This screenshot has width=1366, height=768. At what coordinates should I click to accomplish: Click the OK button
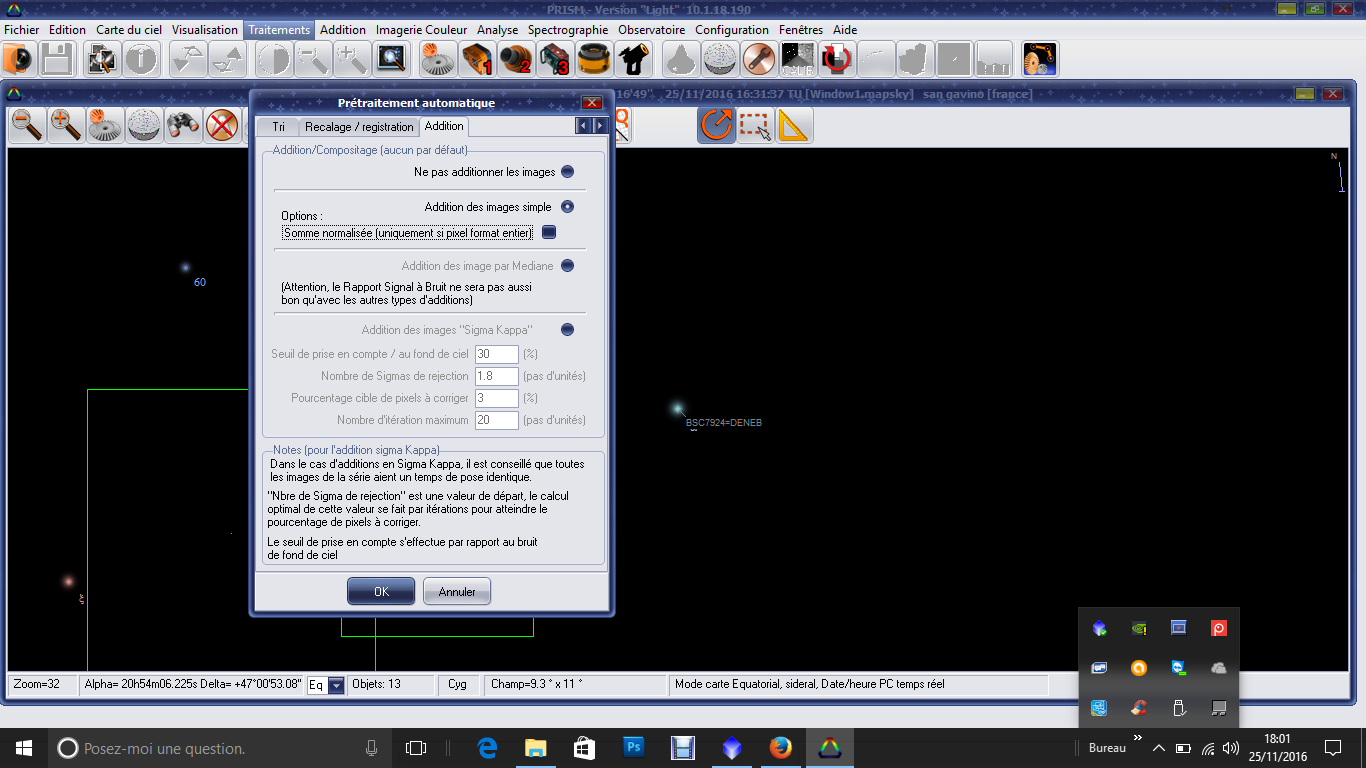381,591
